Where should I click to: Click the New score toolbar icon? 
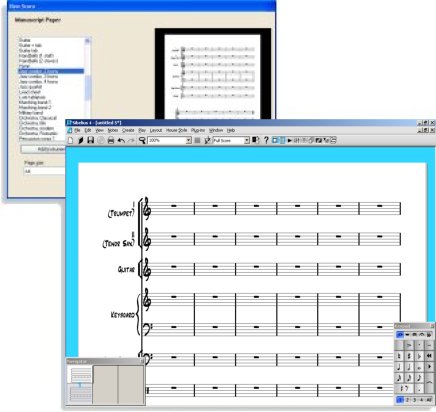pos(71,140)
